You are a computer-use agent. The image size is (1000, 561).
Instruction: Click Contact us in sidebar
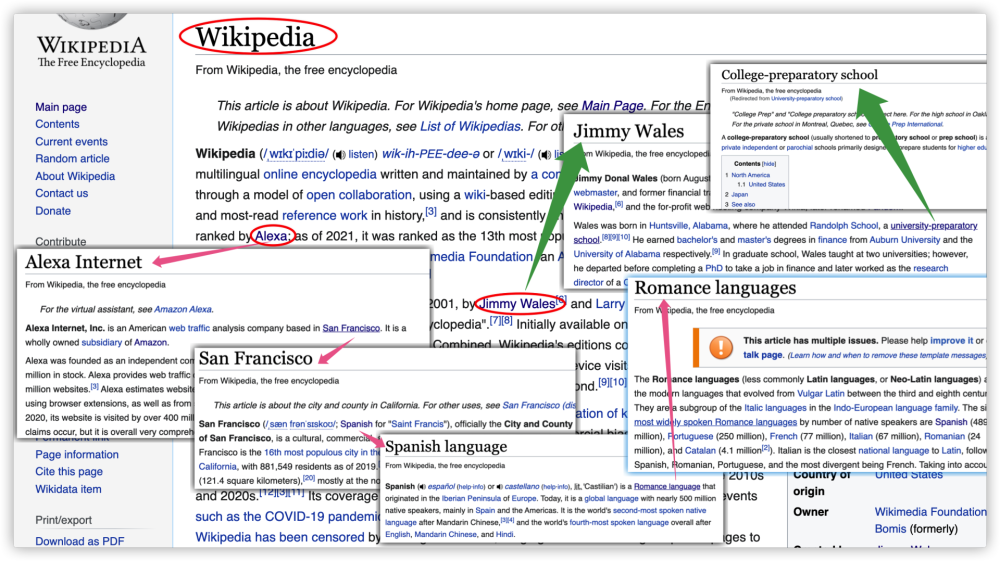pos(62,193)
